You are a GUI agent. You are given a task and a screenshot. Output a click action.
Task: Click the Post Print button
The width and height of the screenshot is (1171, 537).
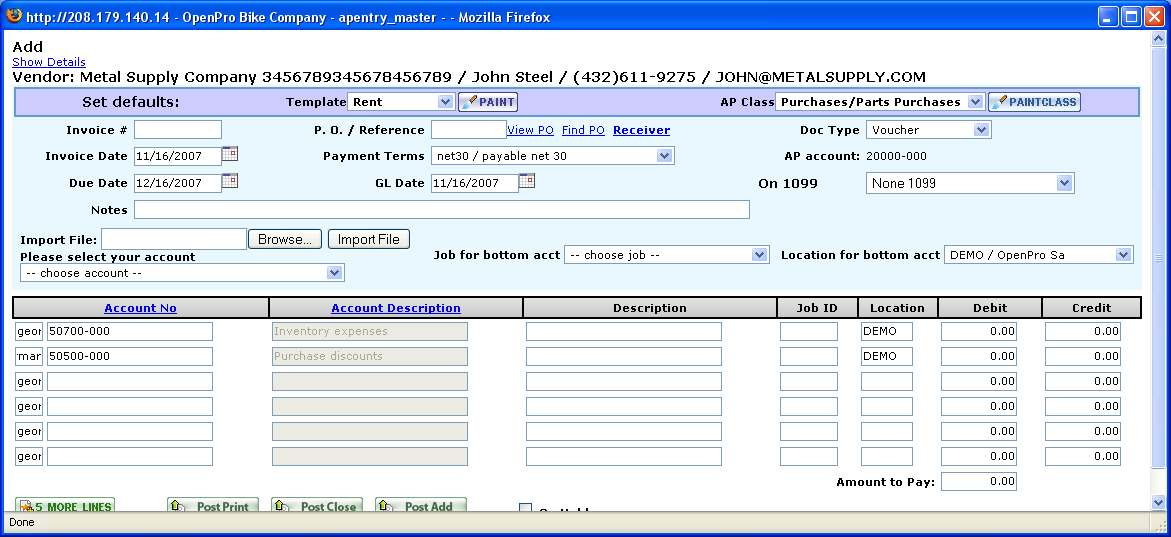213,506
